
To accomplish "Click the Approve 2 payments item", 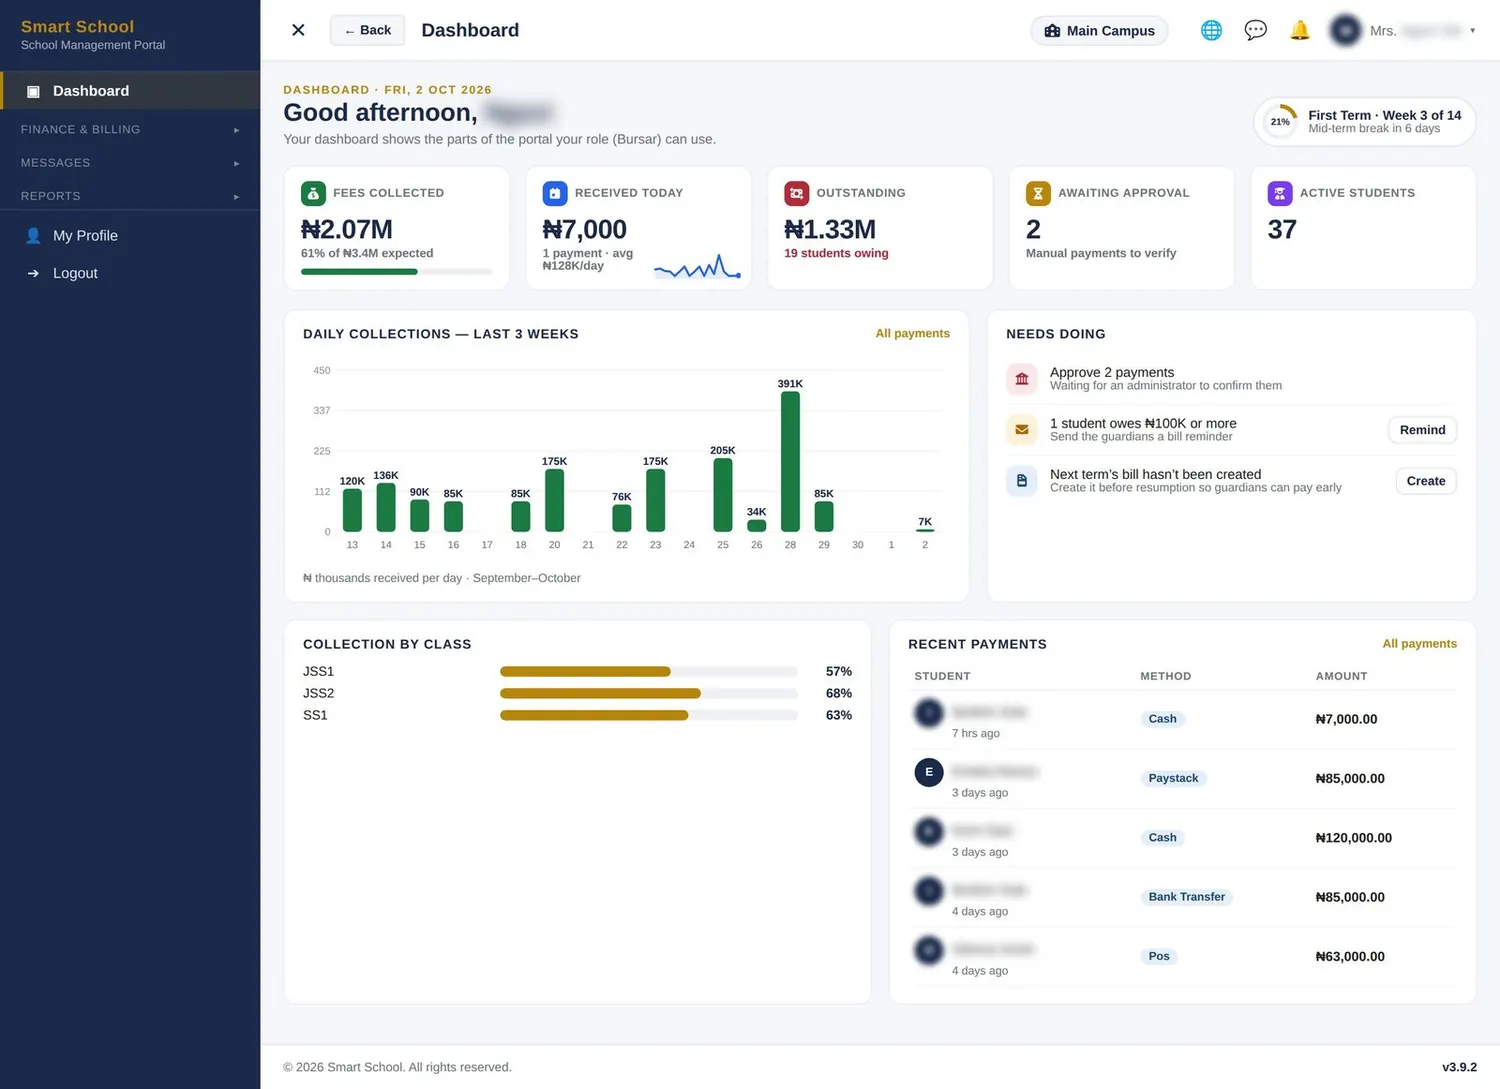I will (1231, 379).
